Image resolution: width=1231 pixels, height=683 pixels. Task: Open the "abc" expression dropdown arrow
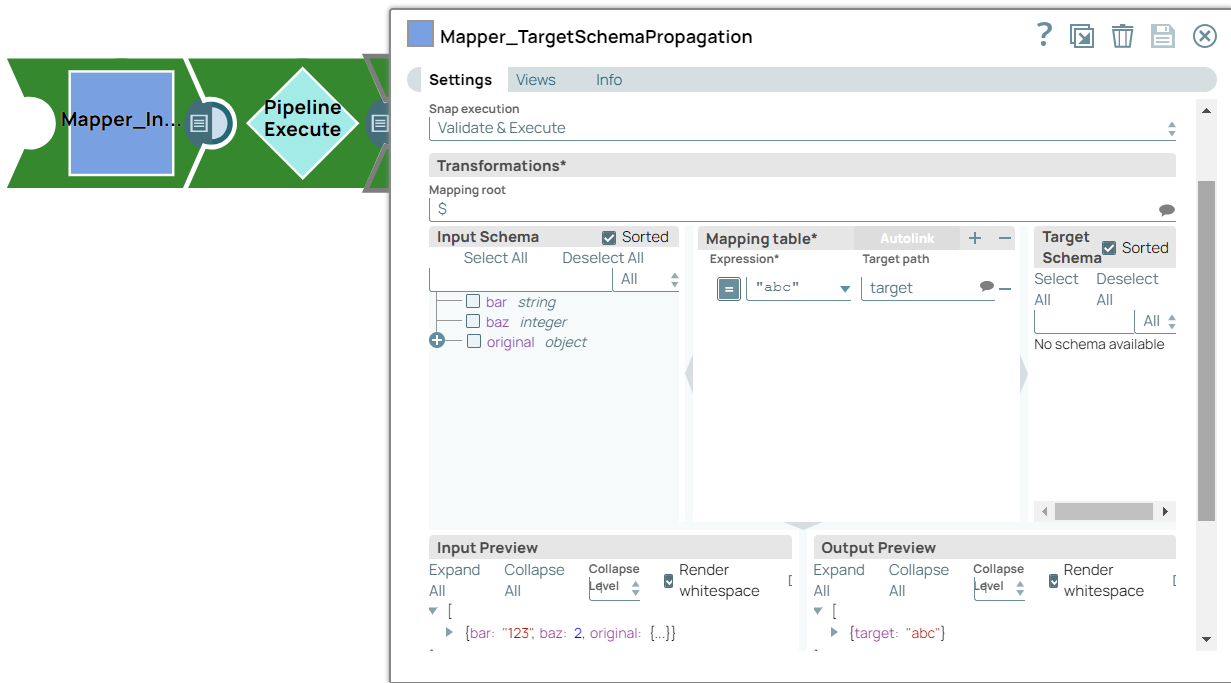click(x=844, y=289)
